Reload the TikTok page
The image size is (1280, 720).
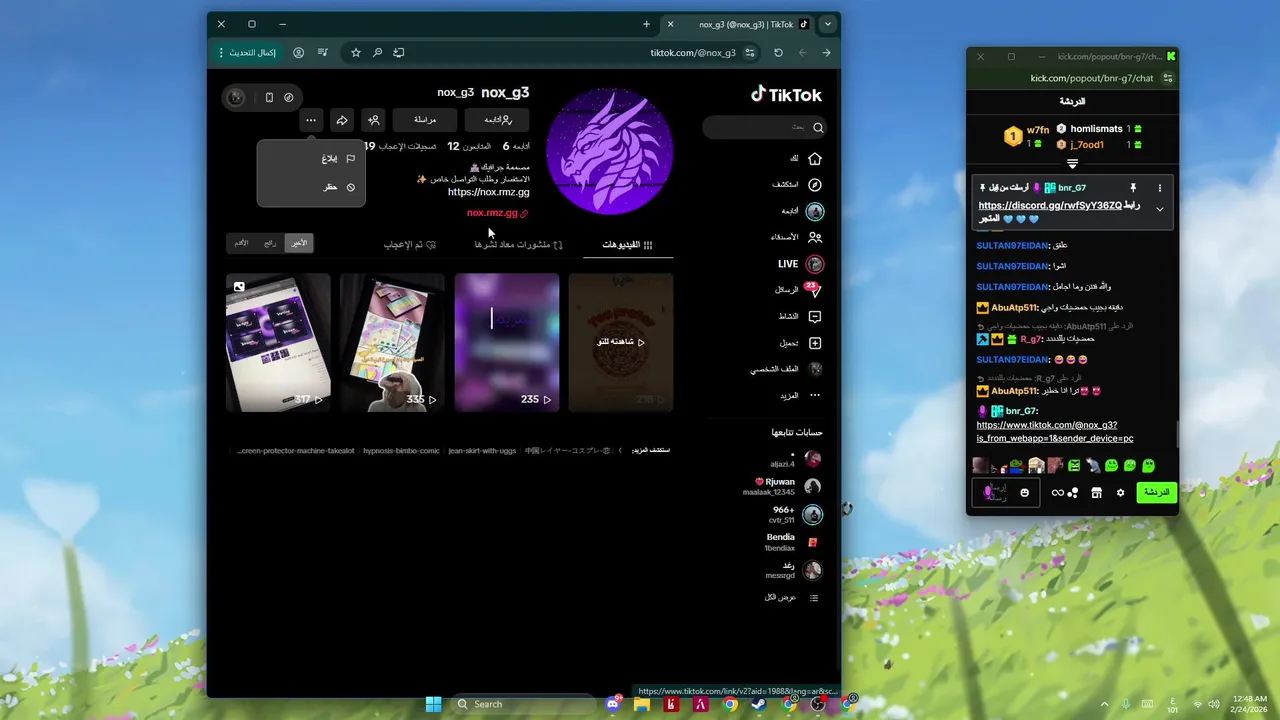pyautogui.click(x=778, y=53)
